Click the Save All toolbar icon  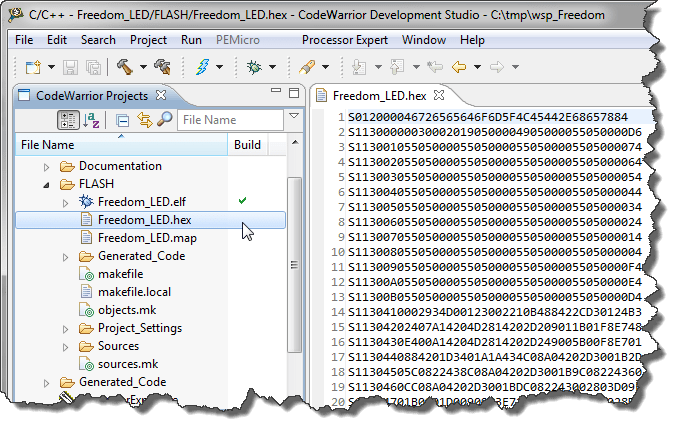coord(93,67)
